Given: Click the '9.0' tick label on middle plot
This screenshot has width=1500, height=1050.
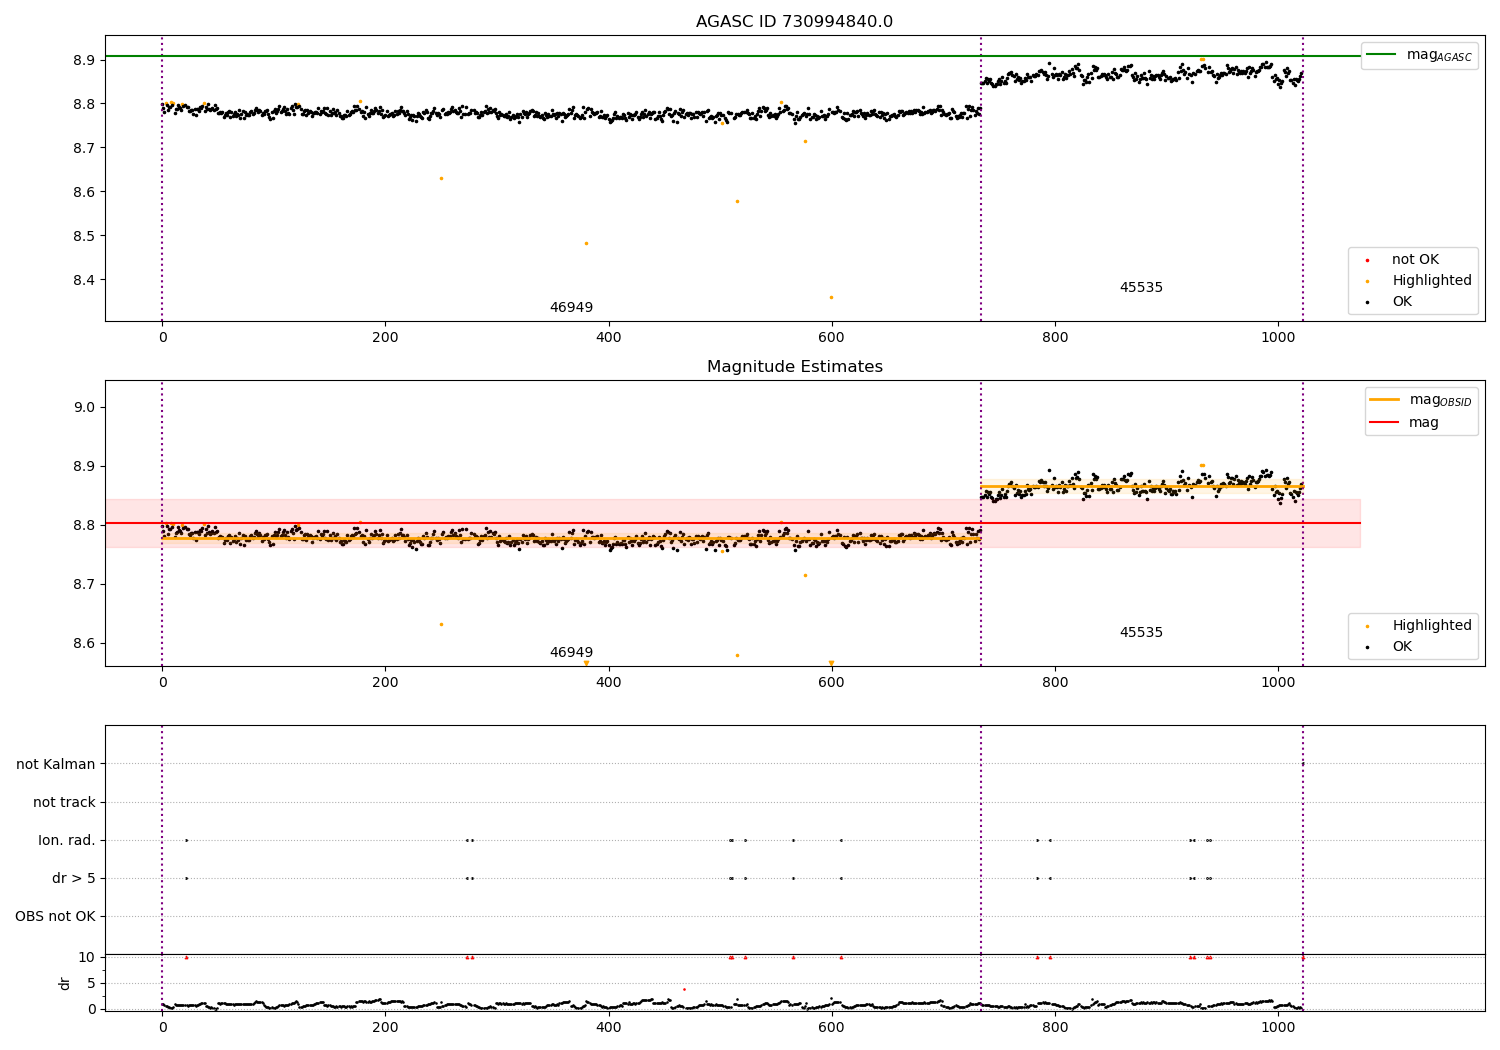Looking at the screenshot, I should (83, 408).
